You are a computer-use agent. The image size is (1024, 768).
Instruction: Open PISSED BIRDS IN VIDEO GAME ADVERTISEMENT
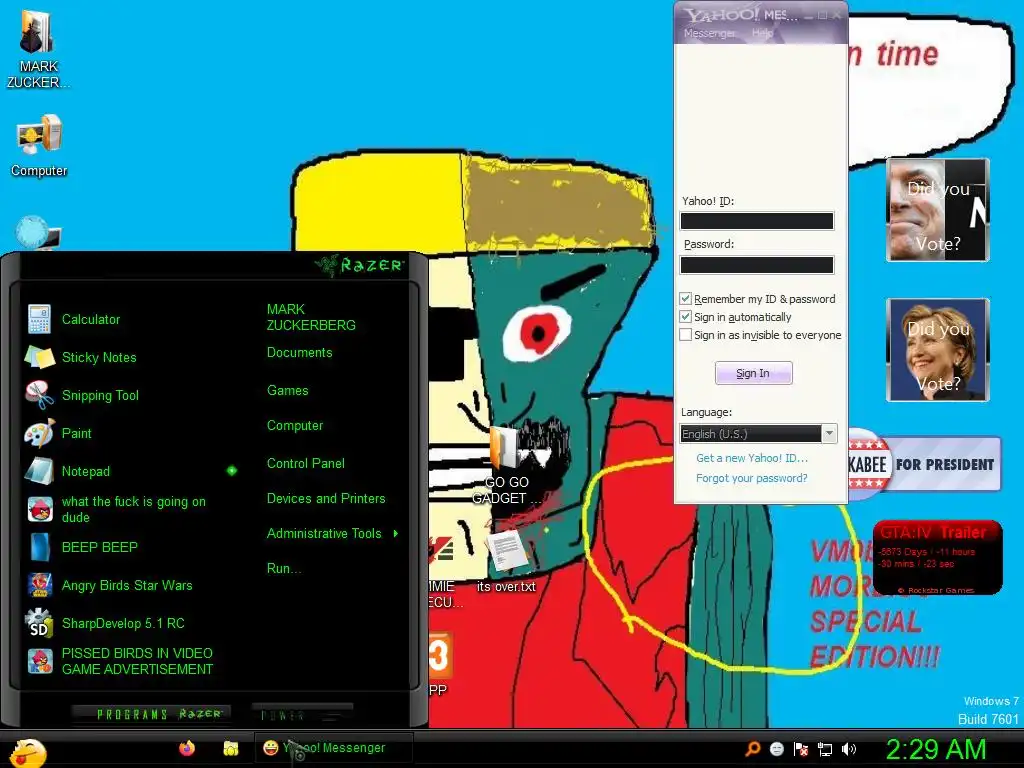coord(120,661)
